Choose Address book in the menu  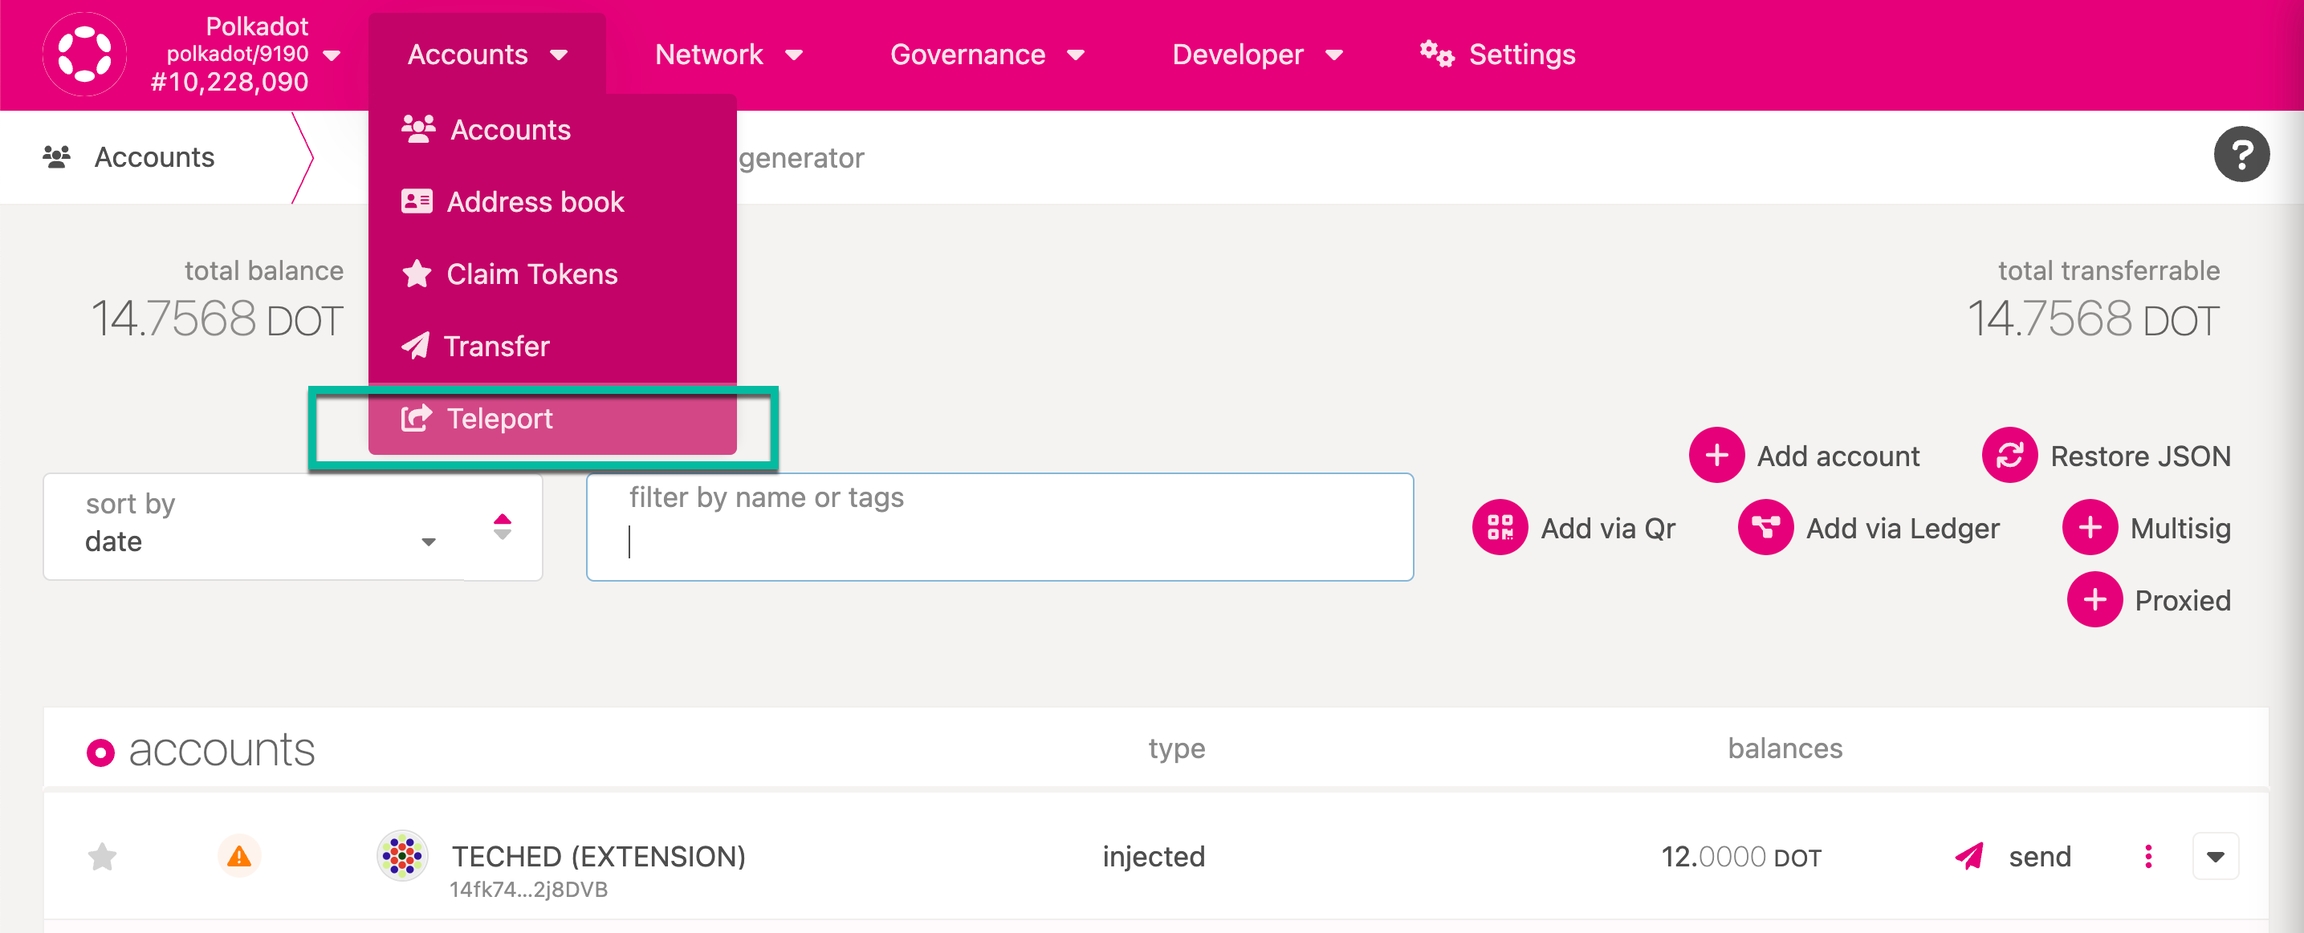(x=535, y=202)
